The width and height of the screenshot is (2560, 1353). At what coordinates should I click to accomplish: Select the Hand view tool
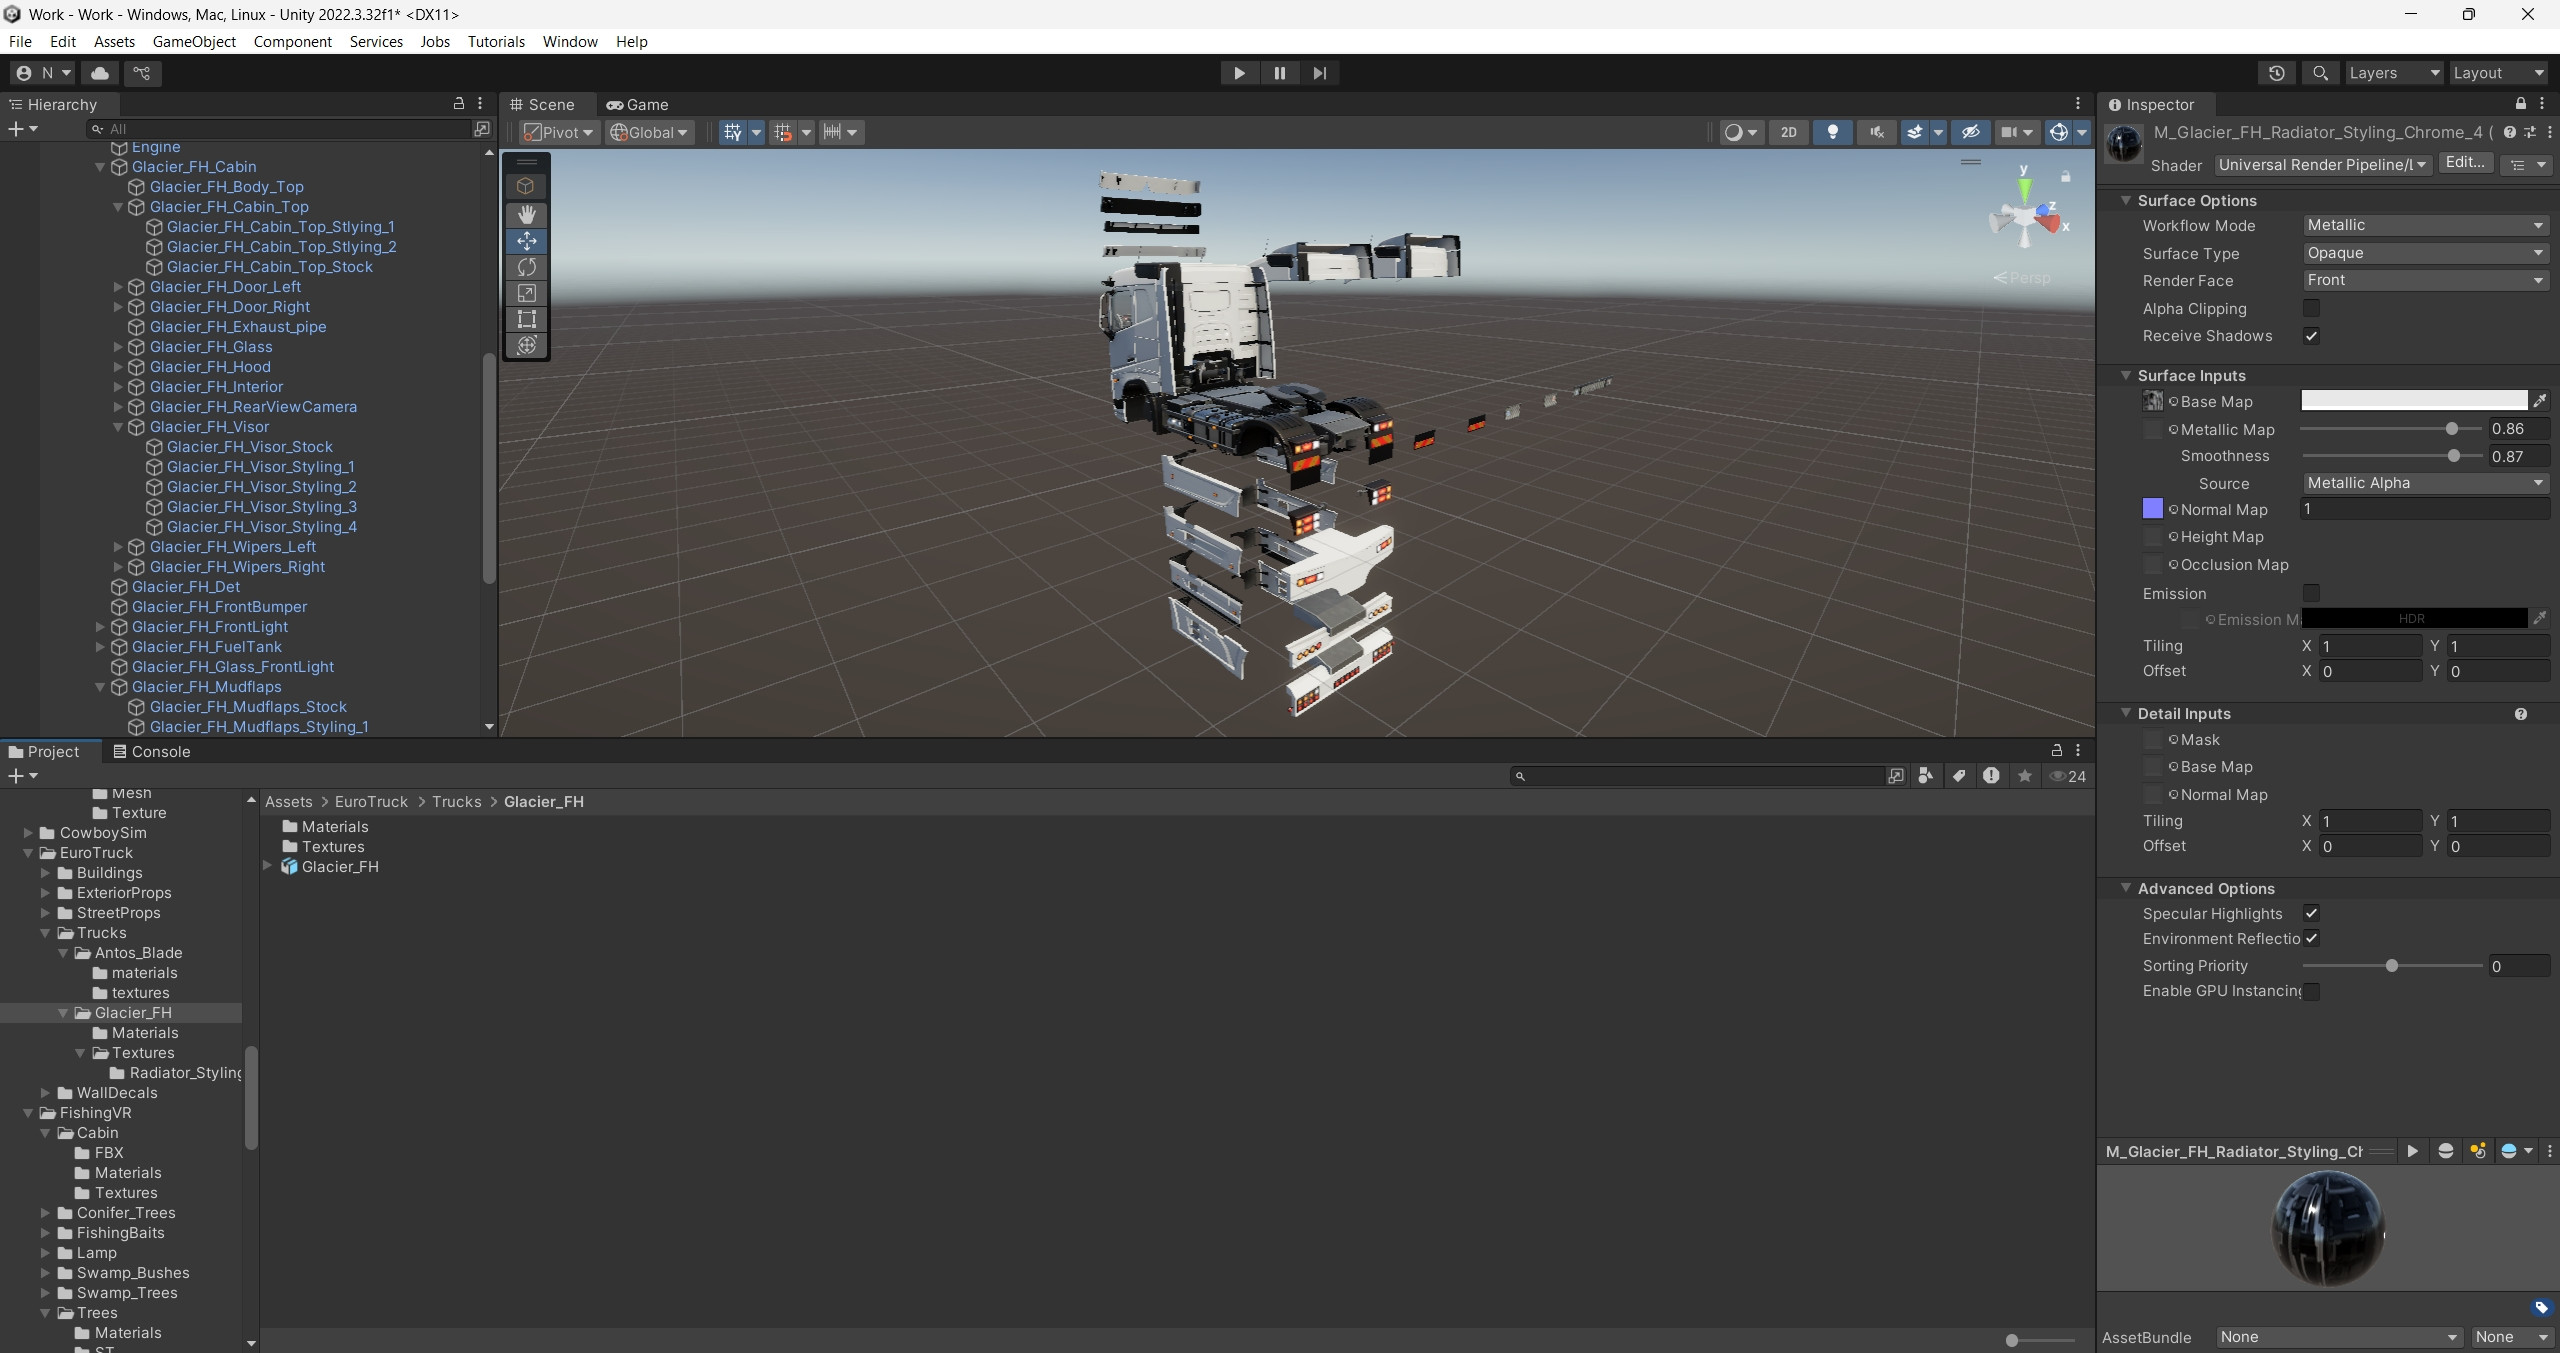coord(527,214)
